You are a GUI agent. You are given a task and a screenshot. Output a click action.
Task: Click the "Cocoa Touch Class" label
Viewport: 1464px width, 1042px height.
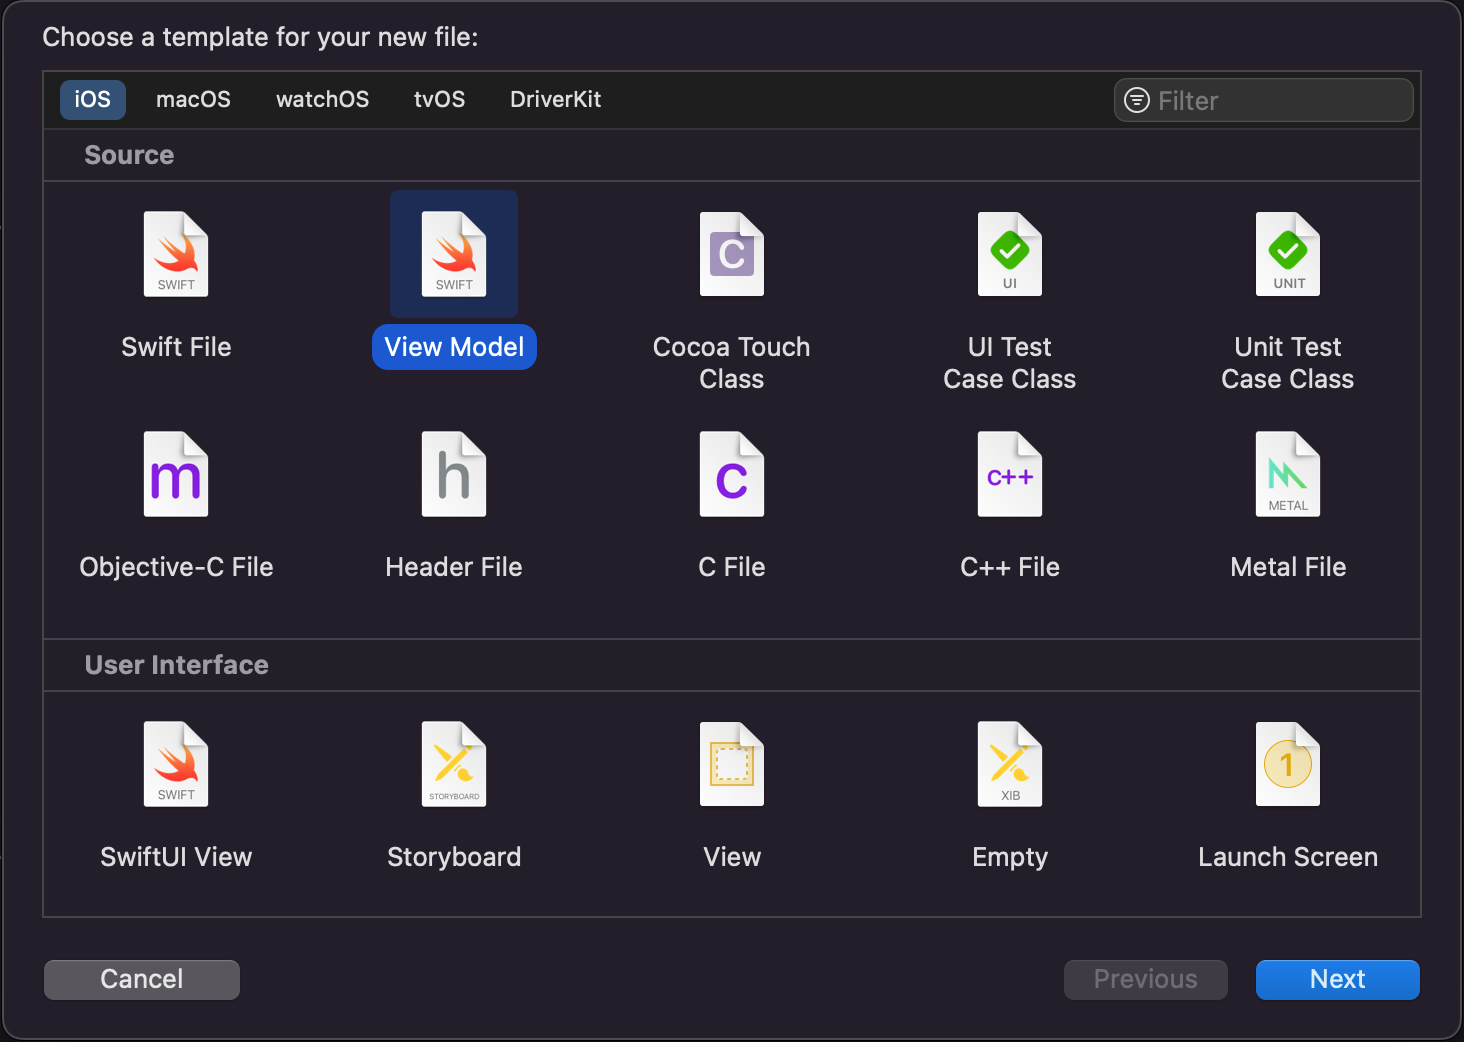click(732, 363)
